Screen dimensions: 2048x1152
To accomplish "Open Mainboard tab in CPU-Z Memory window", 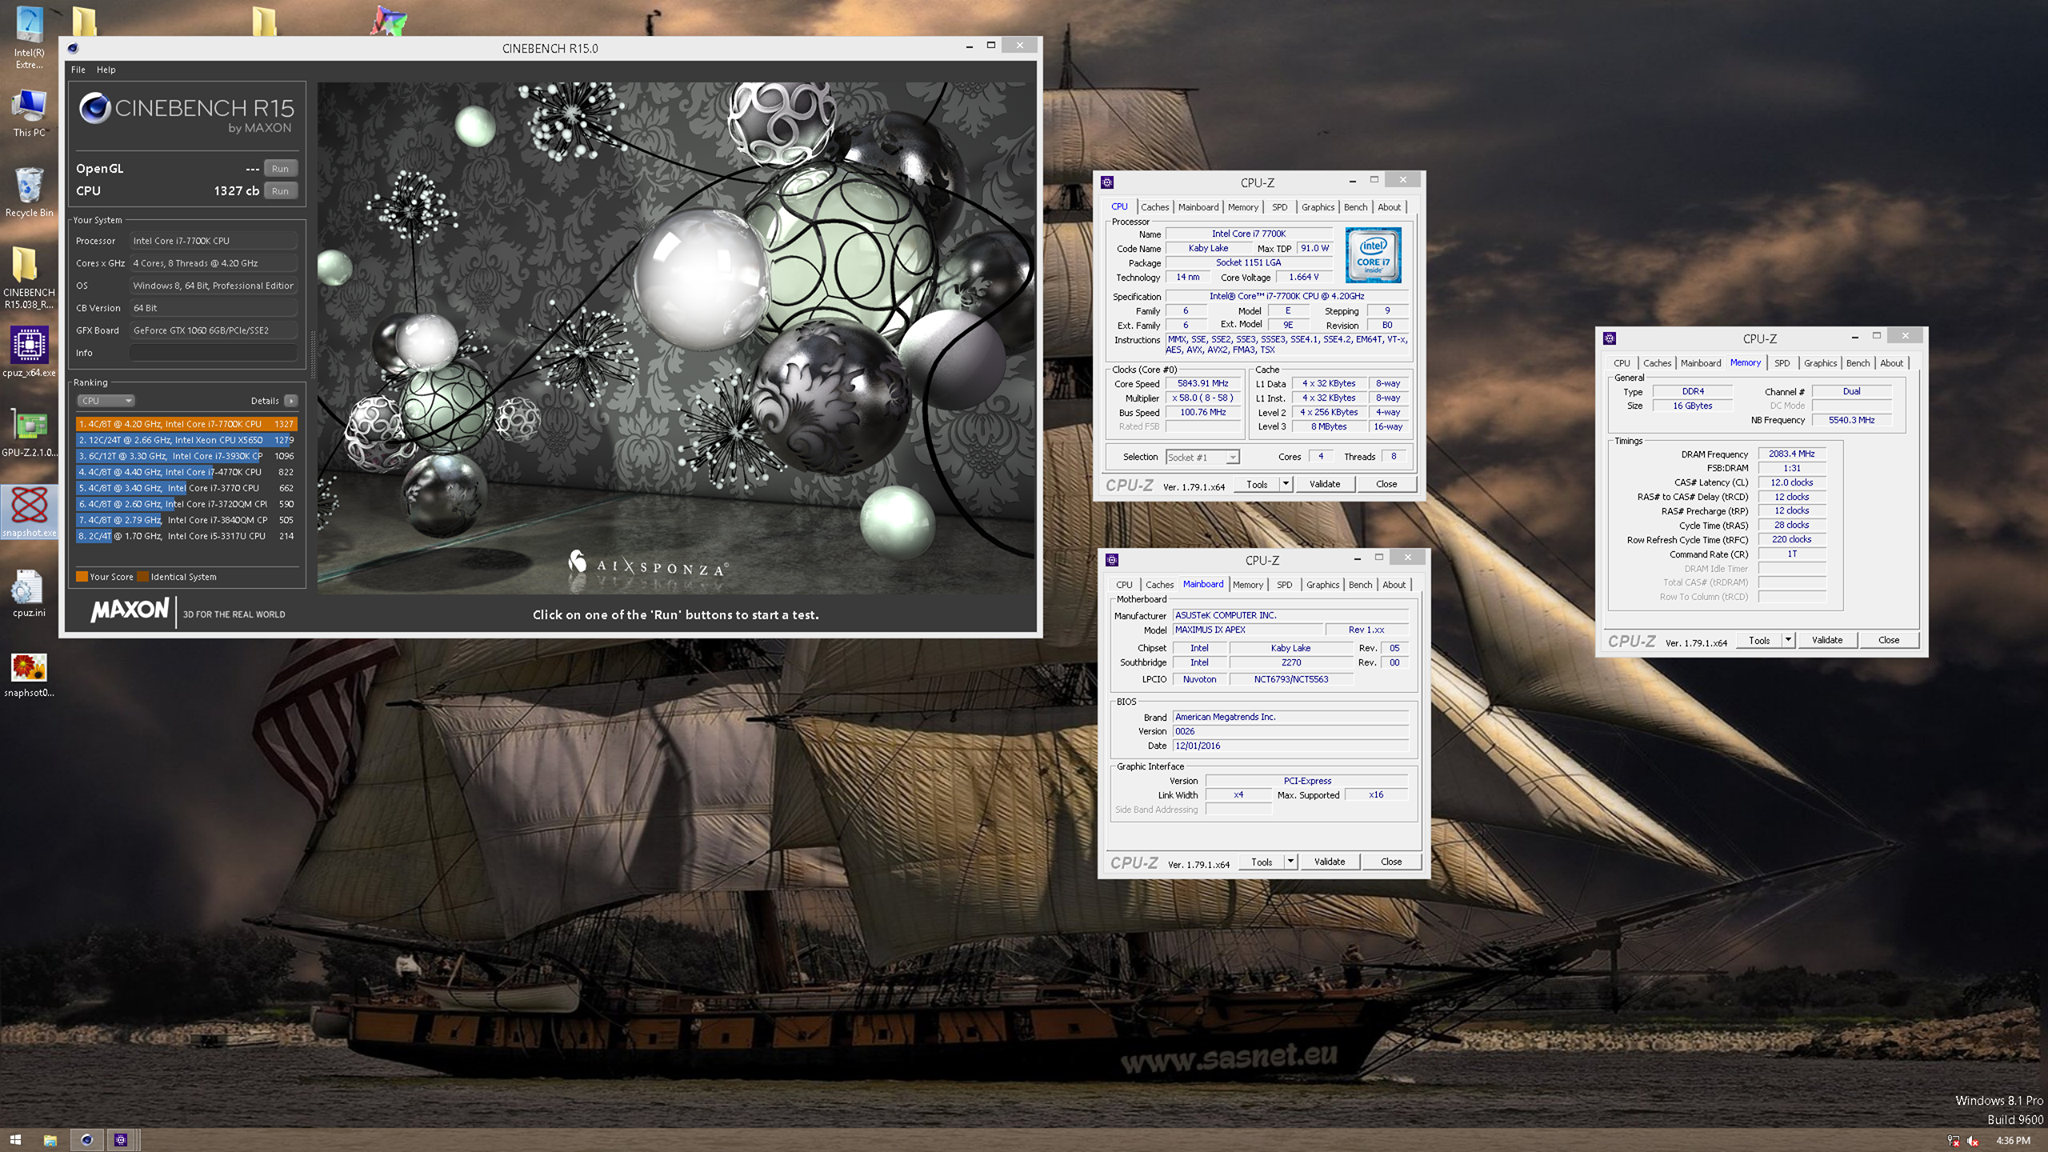I will click(x=1701, y=363).
